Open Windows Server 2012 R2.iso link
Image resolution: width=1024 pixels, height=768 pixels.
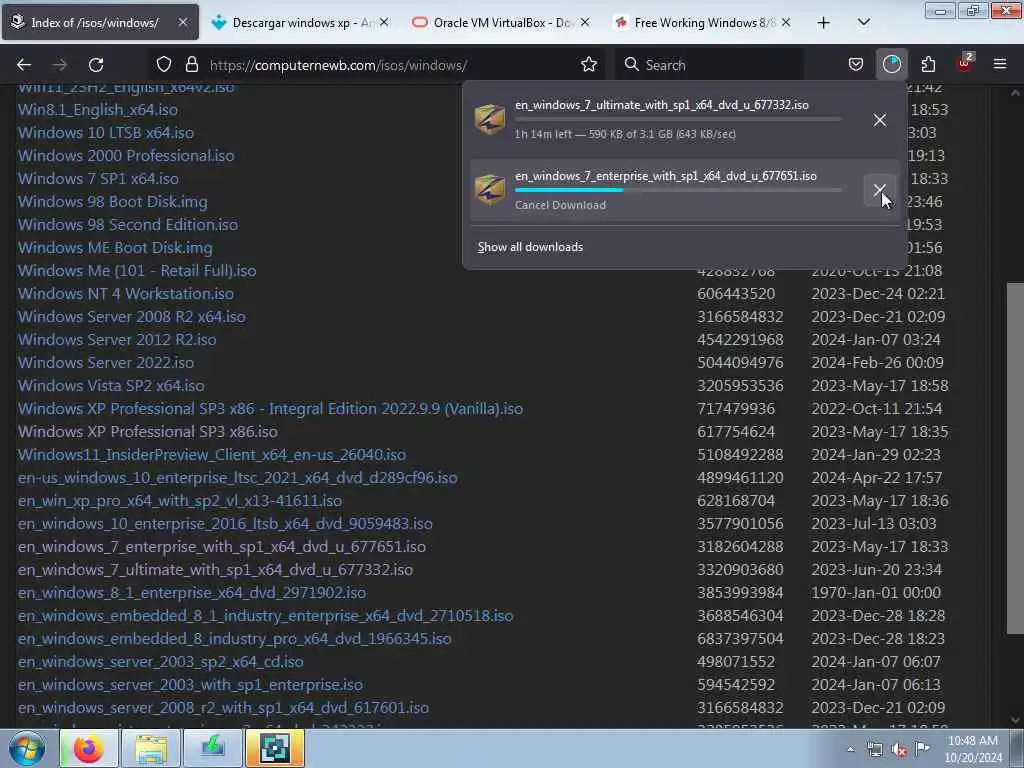point(117,339)
